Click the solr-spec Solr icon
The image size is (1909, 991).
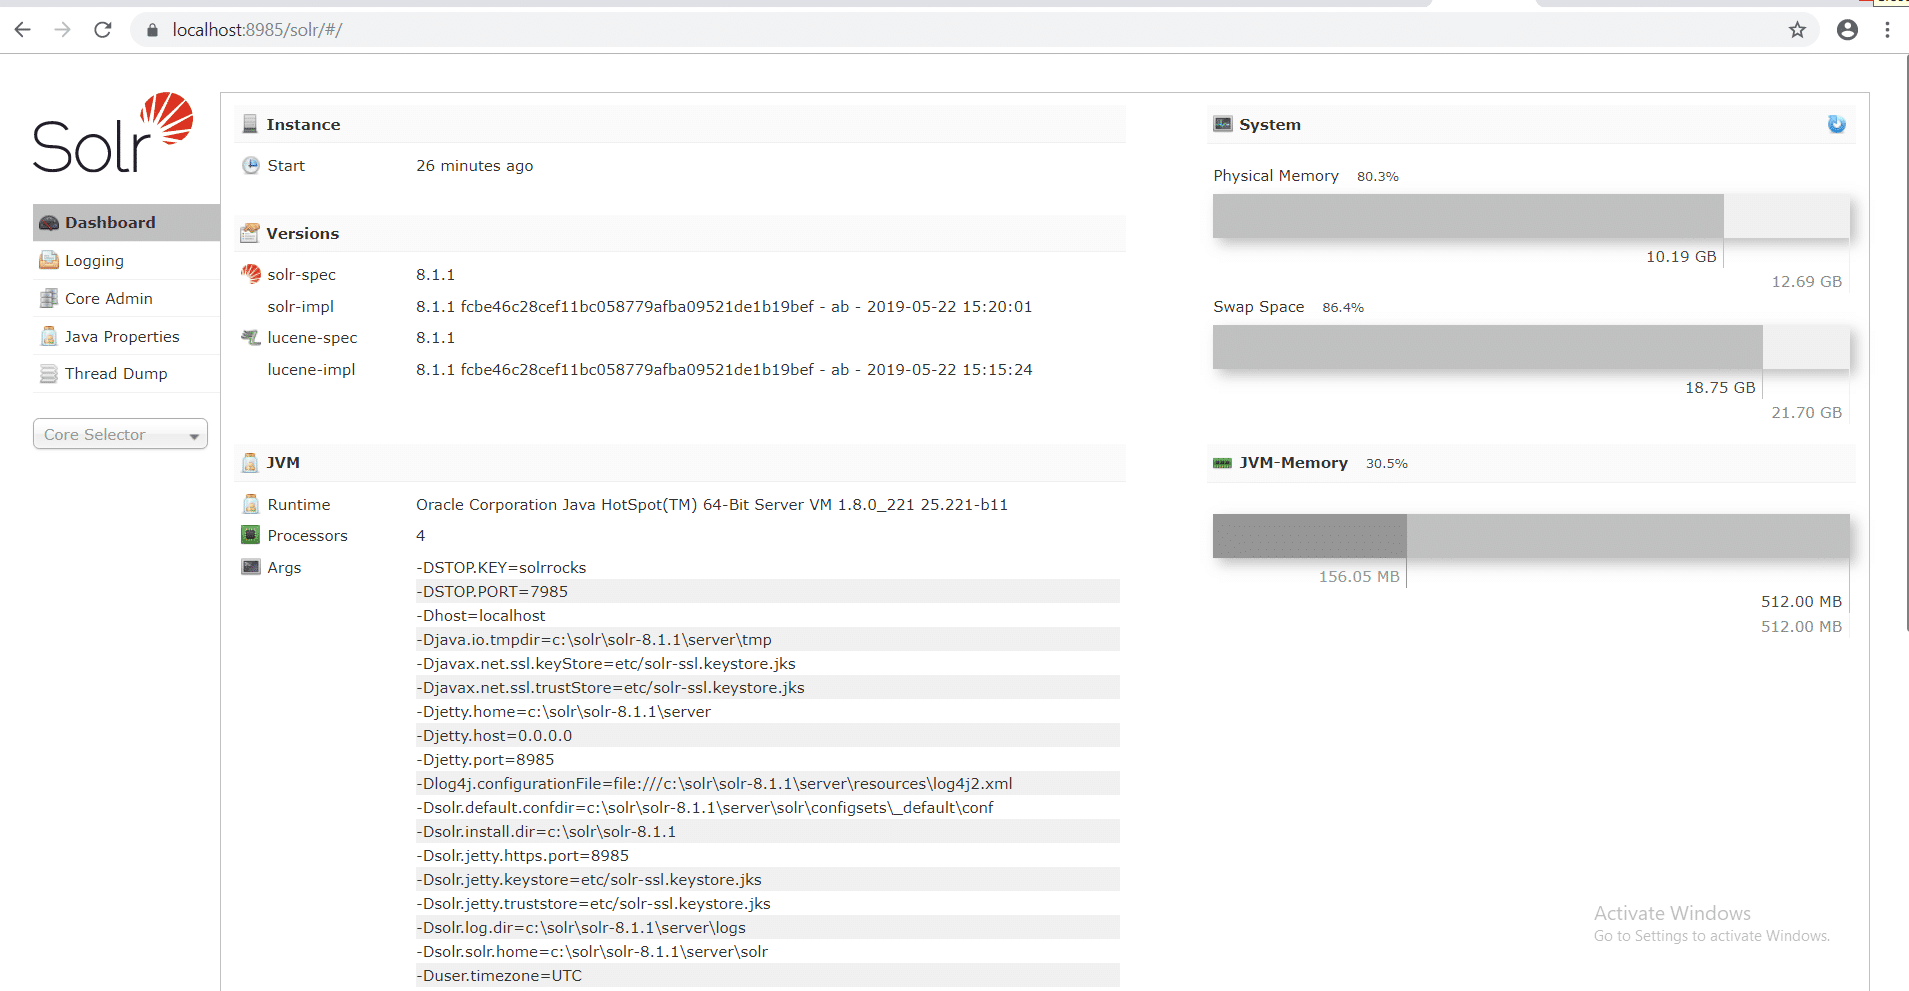click(x=251, y=274)
